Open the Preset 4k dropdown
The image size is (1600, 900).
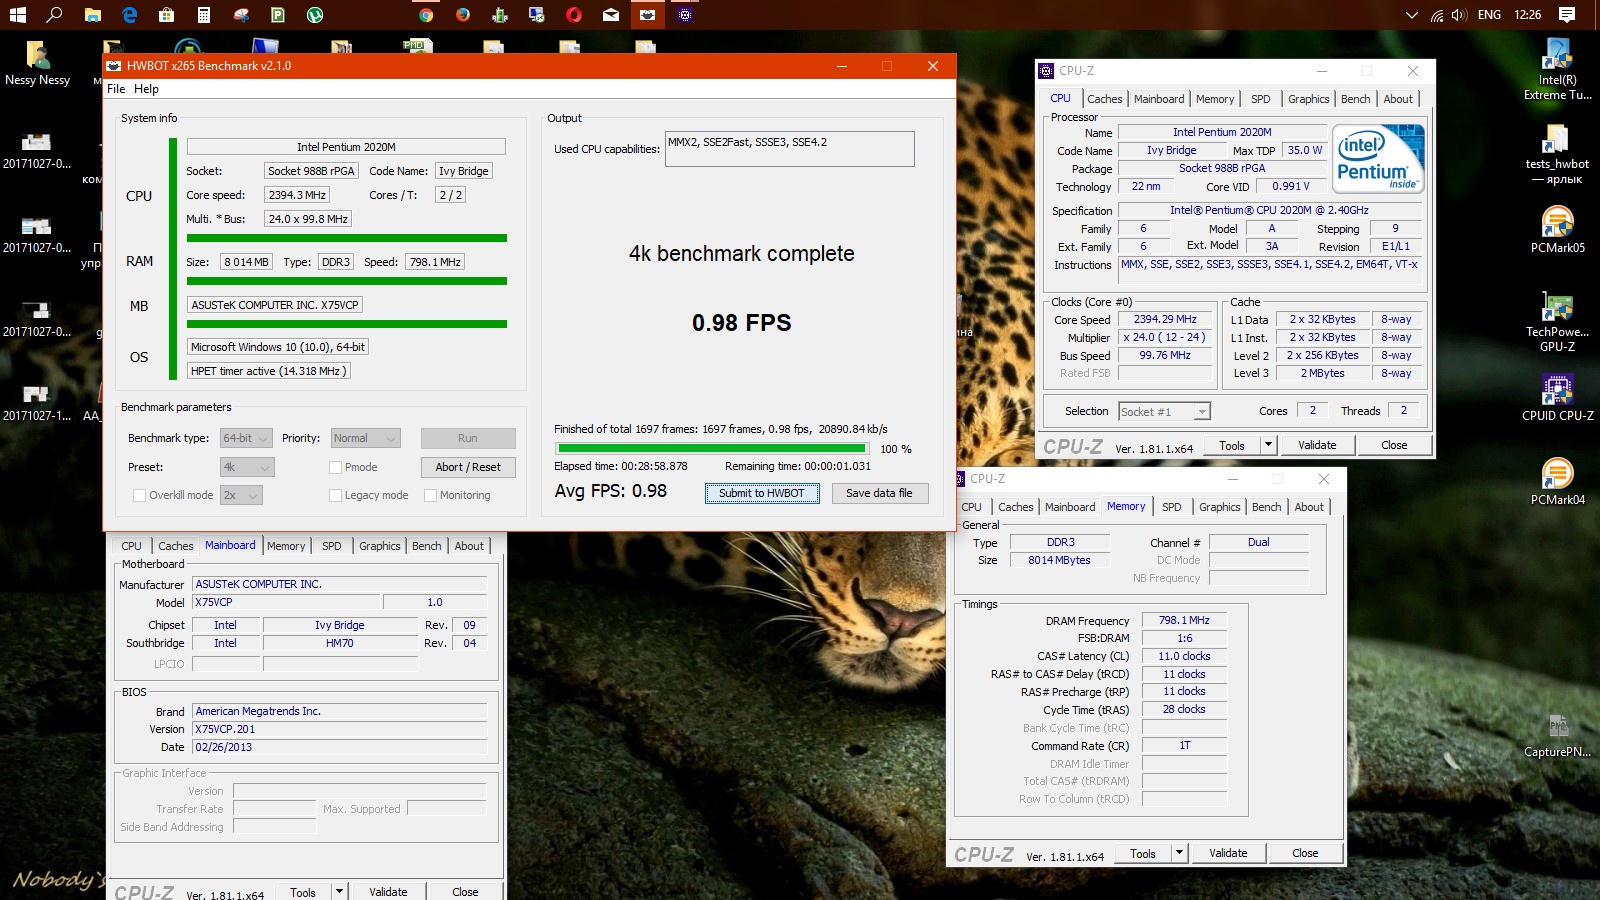click(x=247, y=467)
